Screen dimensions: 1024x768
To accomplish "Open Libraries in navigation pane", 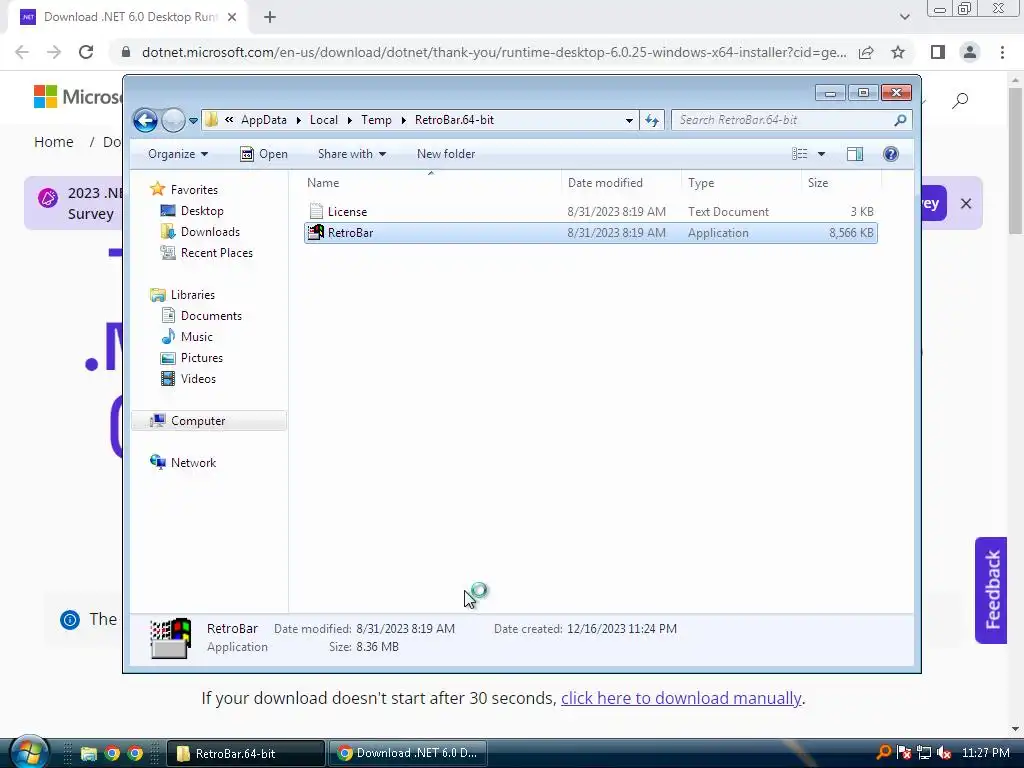I will (193, 295).
